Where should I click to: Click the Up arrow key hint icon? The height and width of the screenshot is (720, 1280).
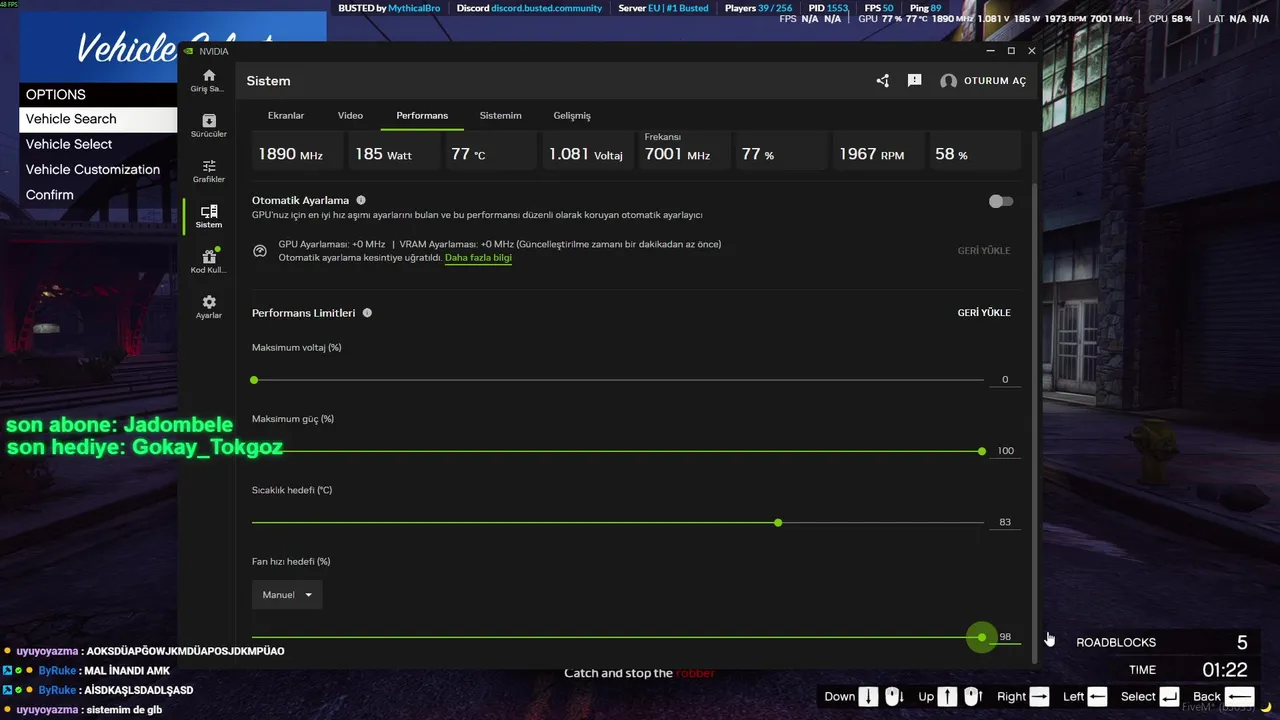pos(947,697)
